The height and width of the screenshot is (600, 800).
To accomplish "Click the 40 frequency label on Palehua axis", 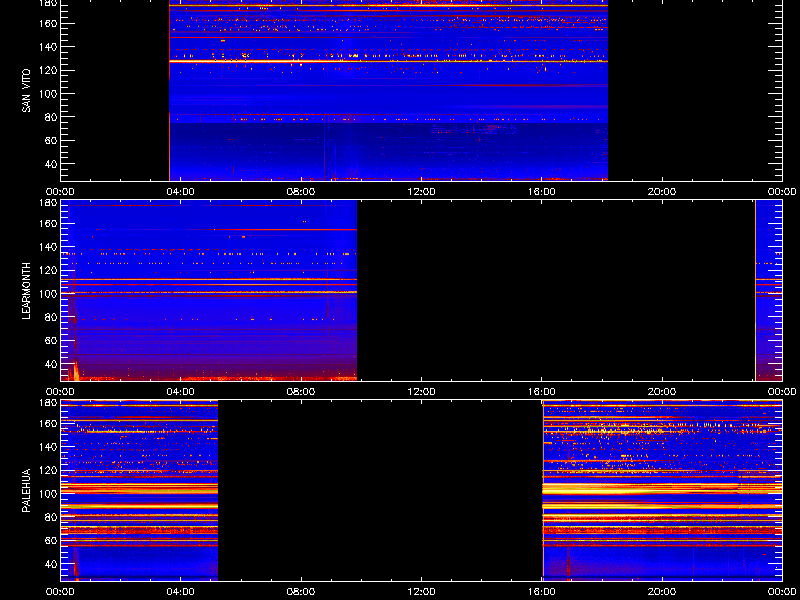I will tap(52, 564).
